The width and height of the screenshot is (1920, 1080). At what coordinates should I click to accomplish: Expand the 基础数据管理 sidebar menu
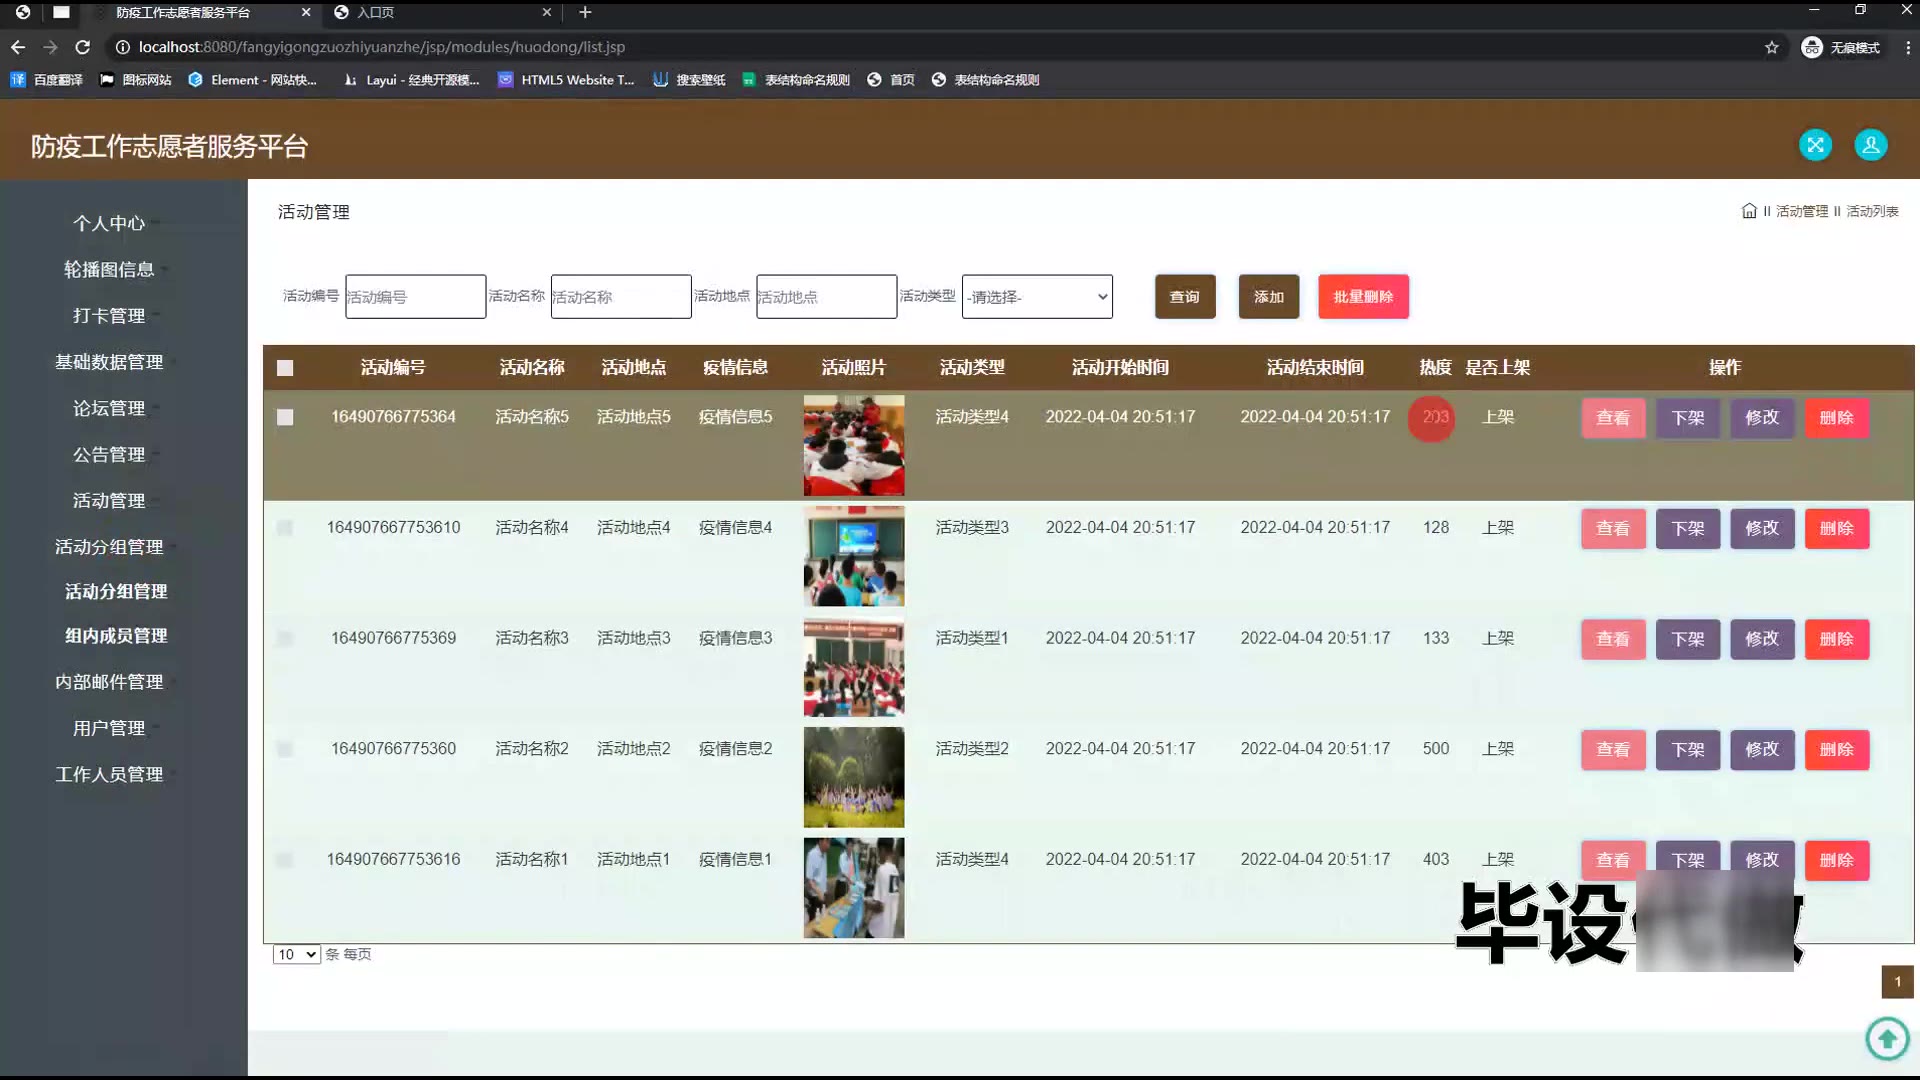(109, 362)
